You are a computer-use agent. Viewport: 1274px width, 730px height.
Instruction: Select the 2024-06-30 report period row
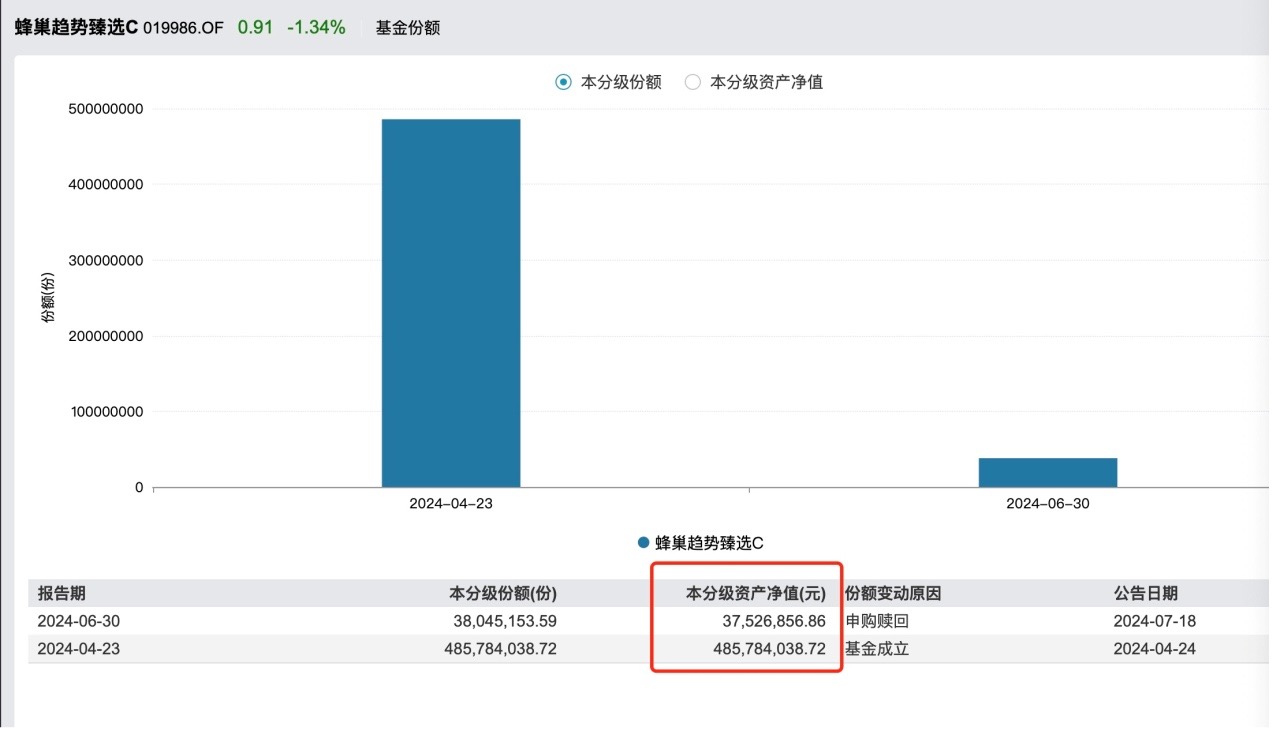click(x=78, y=621)
